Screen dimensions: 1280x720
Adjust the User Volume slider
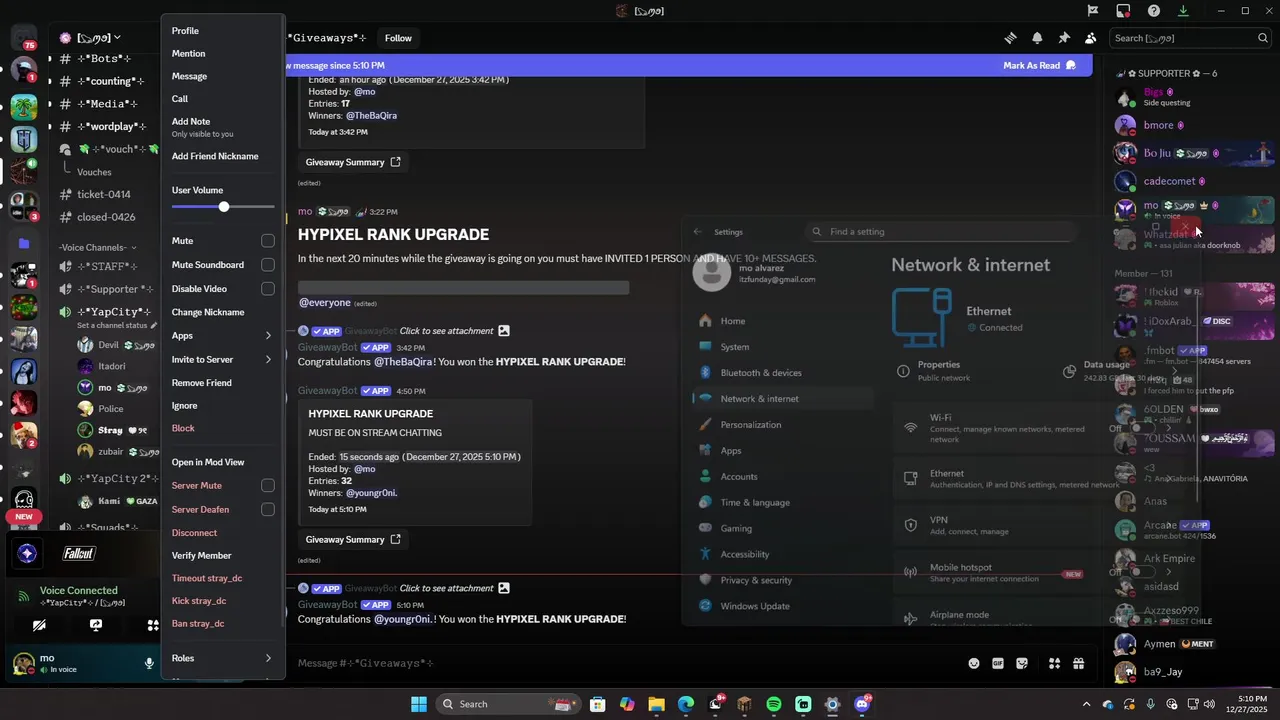point(223,206)
